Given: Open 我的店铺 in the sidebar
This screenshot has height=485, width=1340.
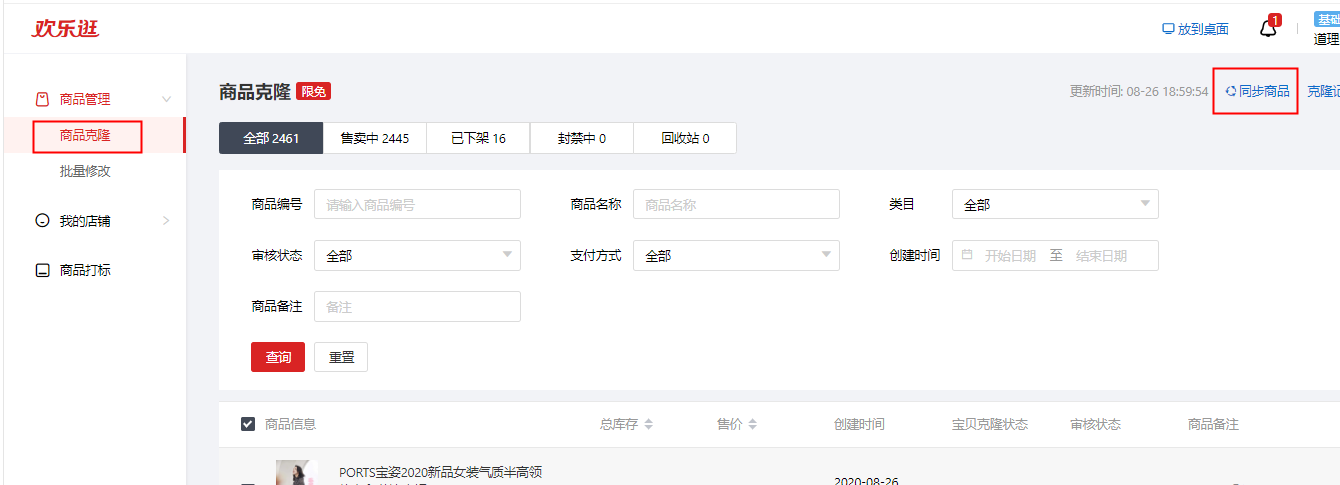Looking at the screenshot, I should coord(85,221).
